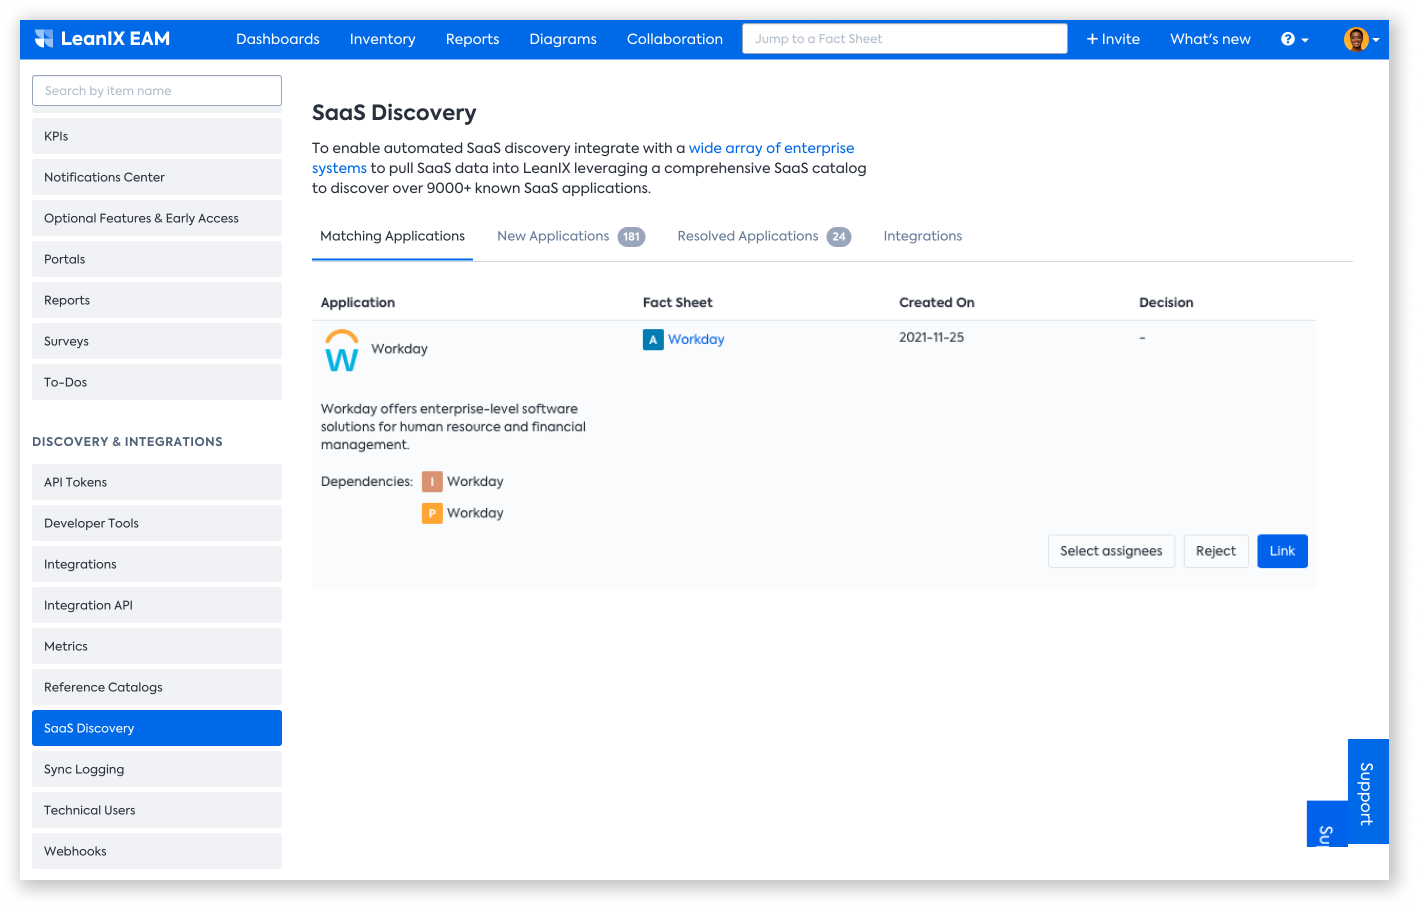
Task: Open Reference Catalogs
Action: (x=157, y=687)
